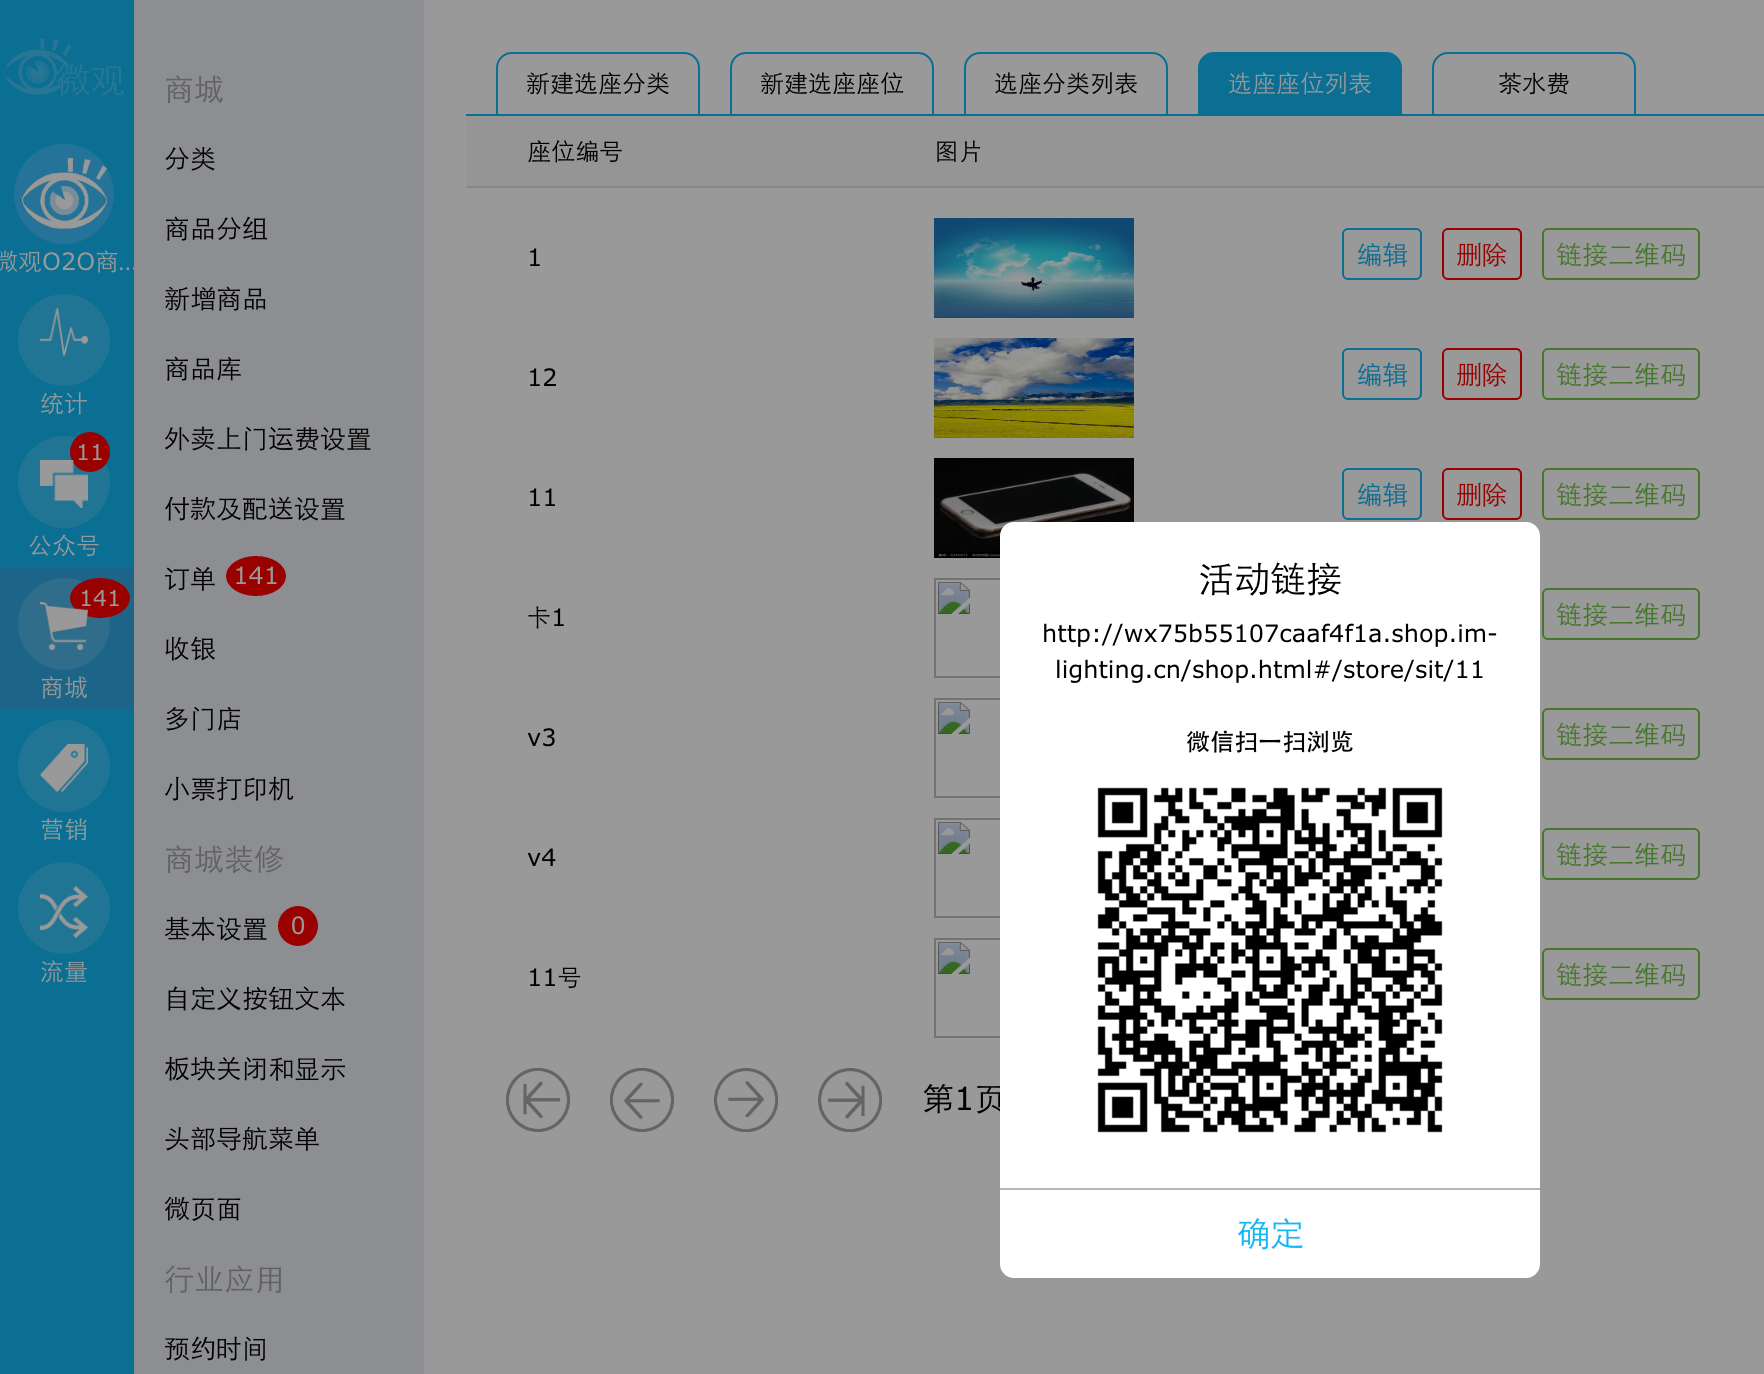Go to next page arrow

coord(746,1100)
